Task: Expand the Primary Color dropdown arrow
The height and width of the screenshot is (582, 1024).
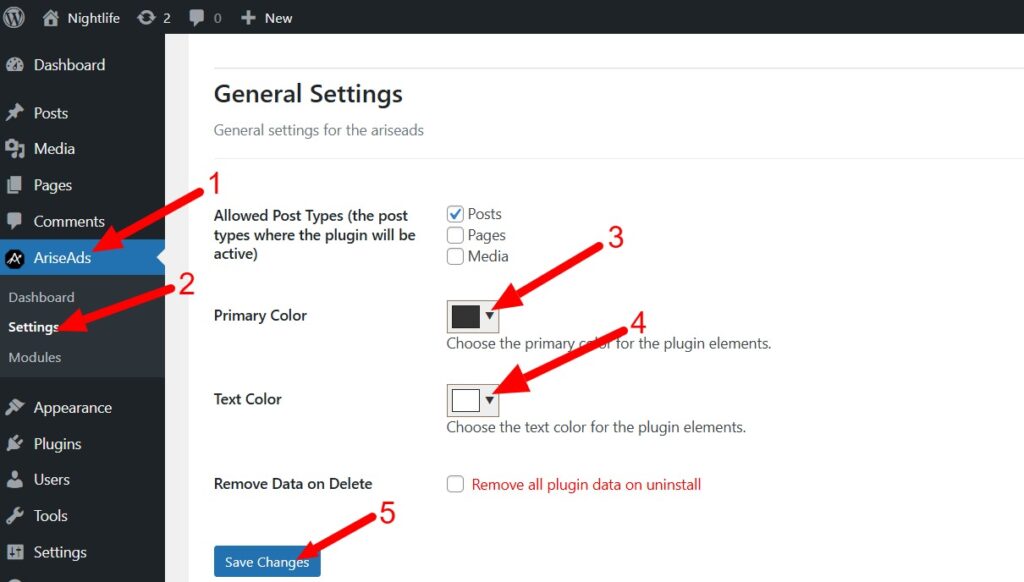Action: coord(489,316)
